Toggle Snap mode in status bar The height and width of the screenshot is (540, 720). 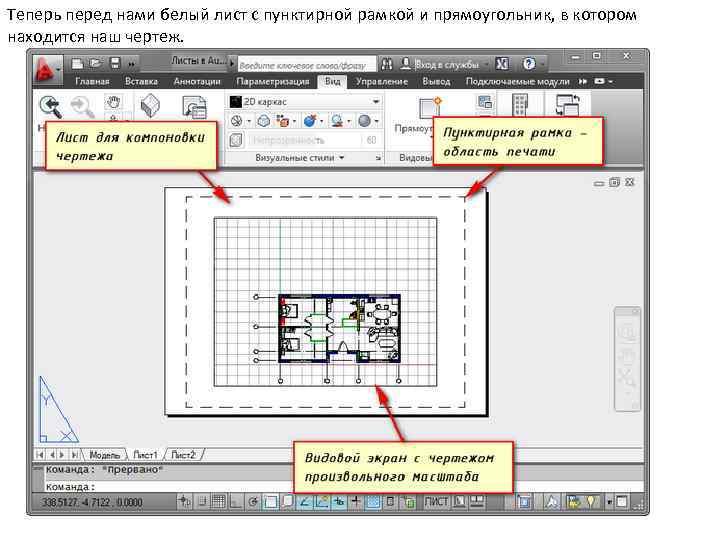202,502
